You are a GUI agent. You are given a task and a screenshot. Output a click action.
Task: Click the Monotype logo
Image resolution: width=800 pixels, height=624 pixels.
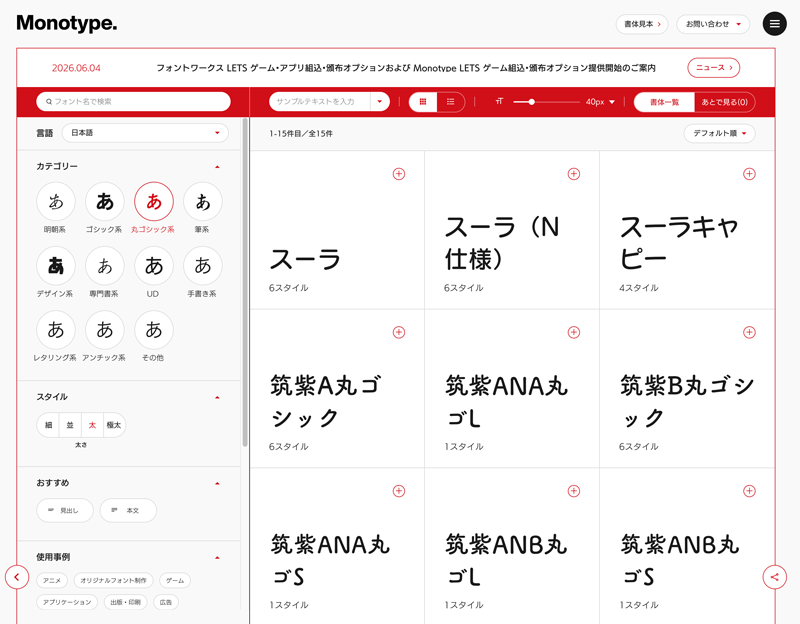(x=67, y=23)
